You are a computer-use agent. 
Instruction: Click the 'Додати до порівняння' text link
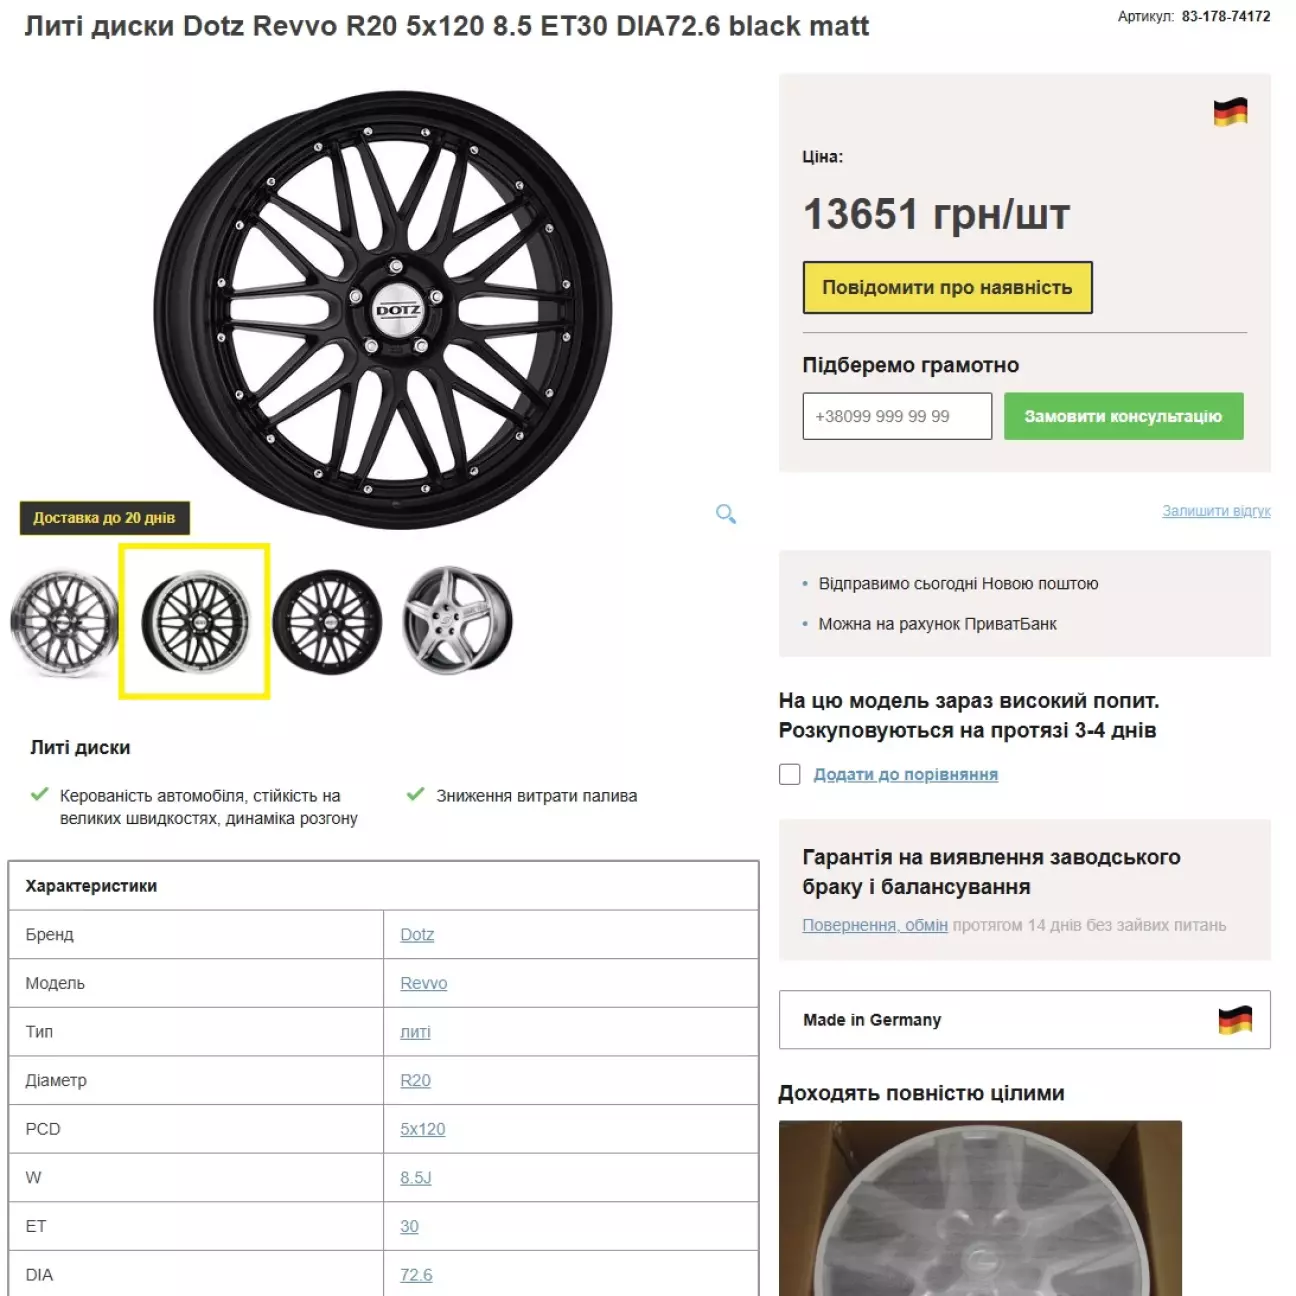pos(906,775)
